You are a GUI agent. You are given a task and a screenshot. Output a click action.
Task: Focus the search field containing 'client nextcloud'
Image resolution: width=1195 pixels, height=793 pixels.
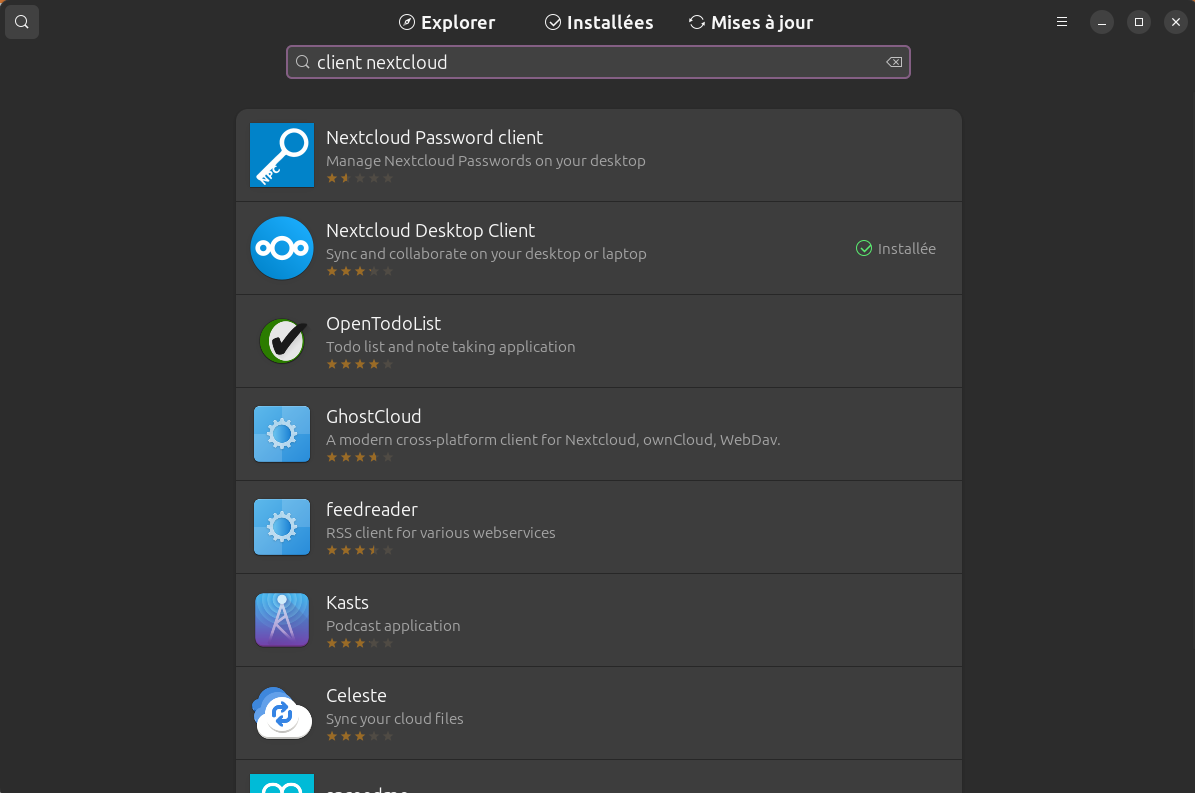click(x=598, y=62)
